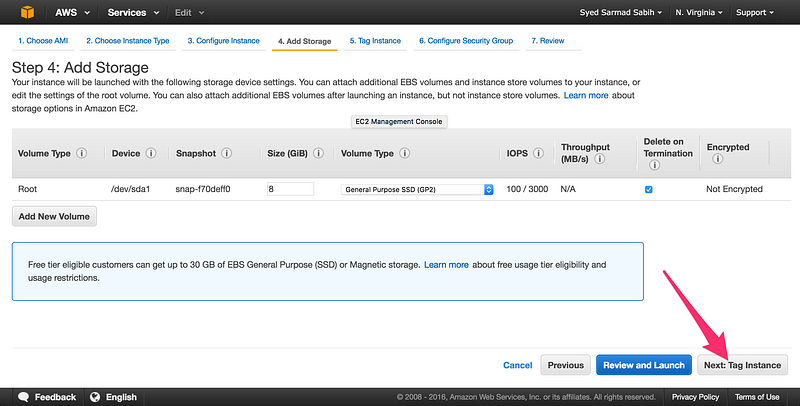Open info icon beside IOPS header
Viewport: 800px width, 406px height.
pyautogui.click(x=538, y=153)
